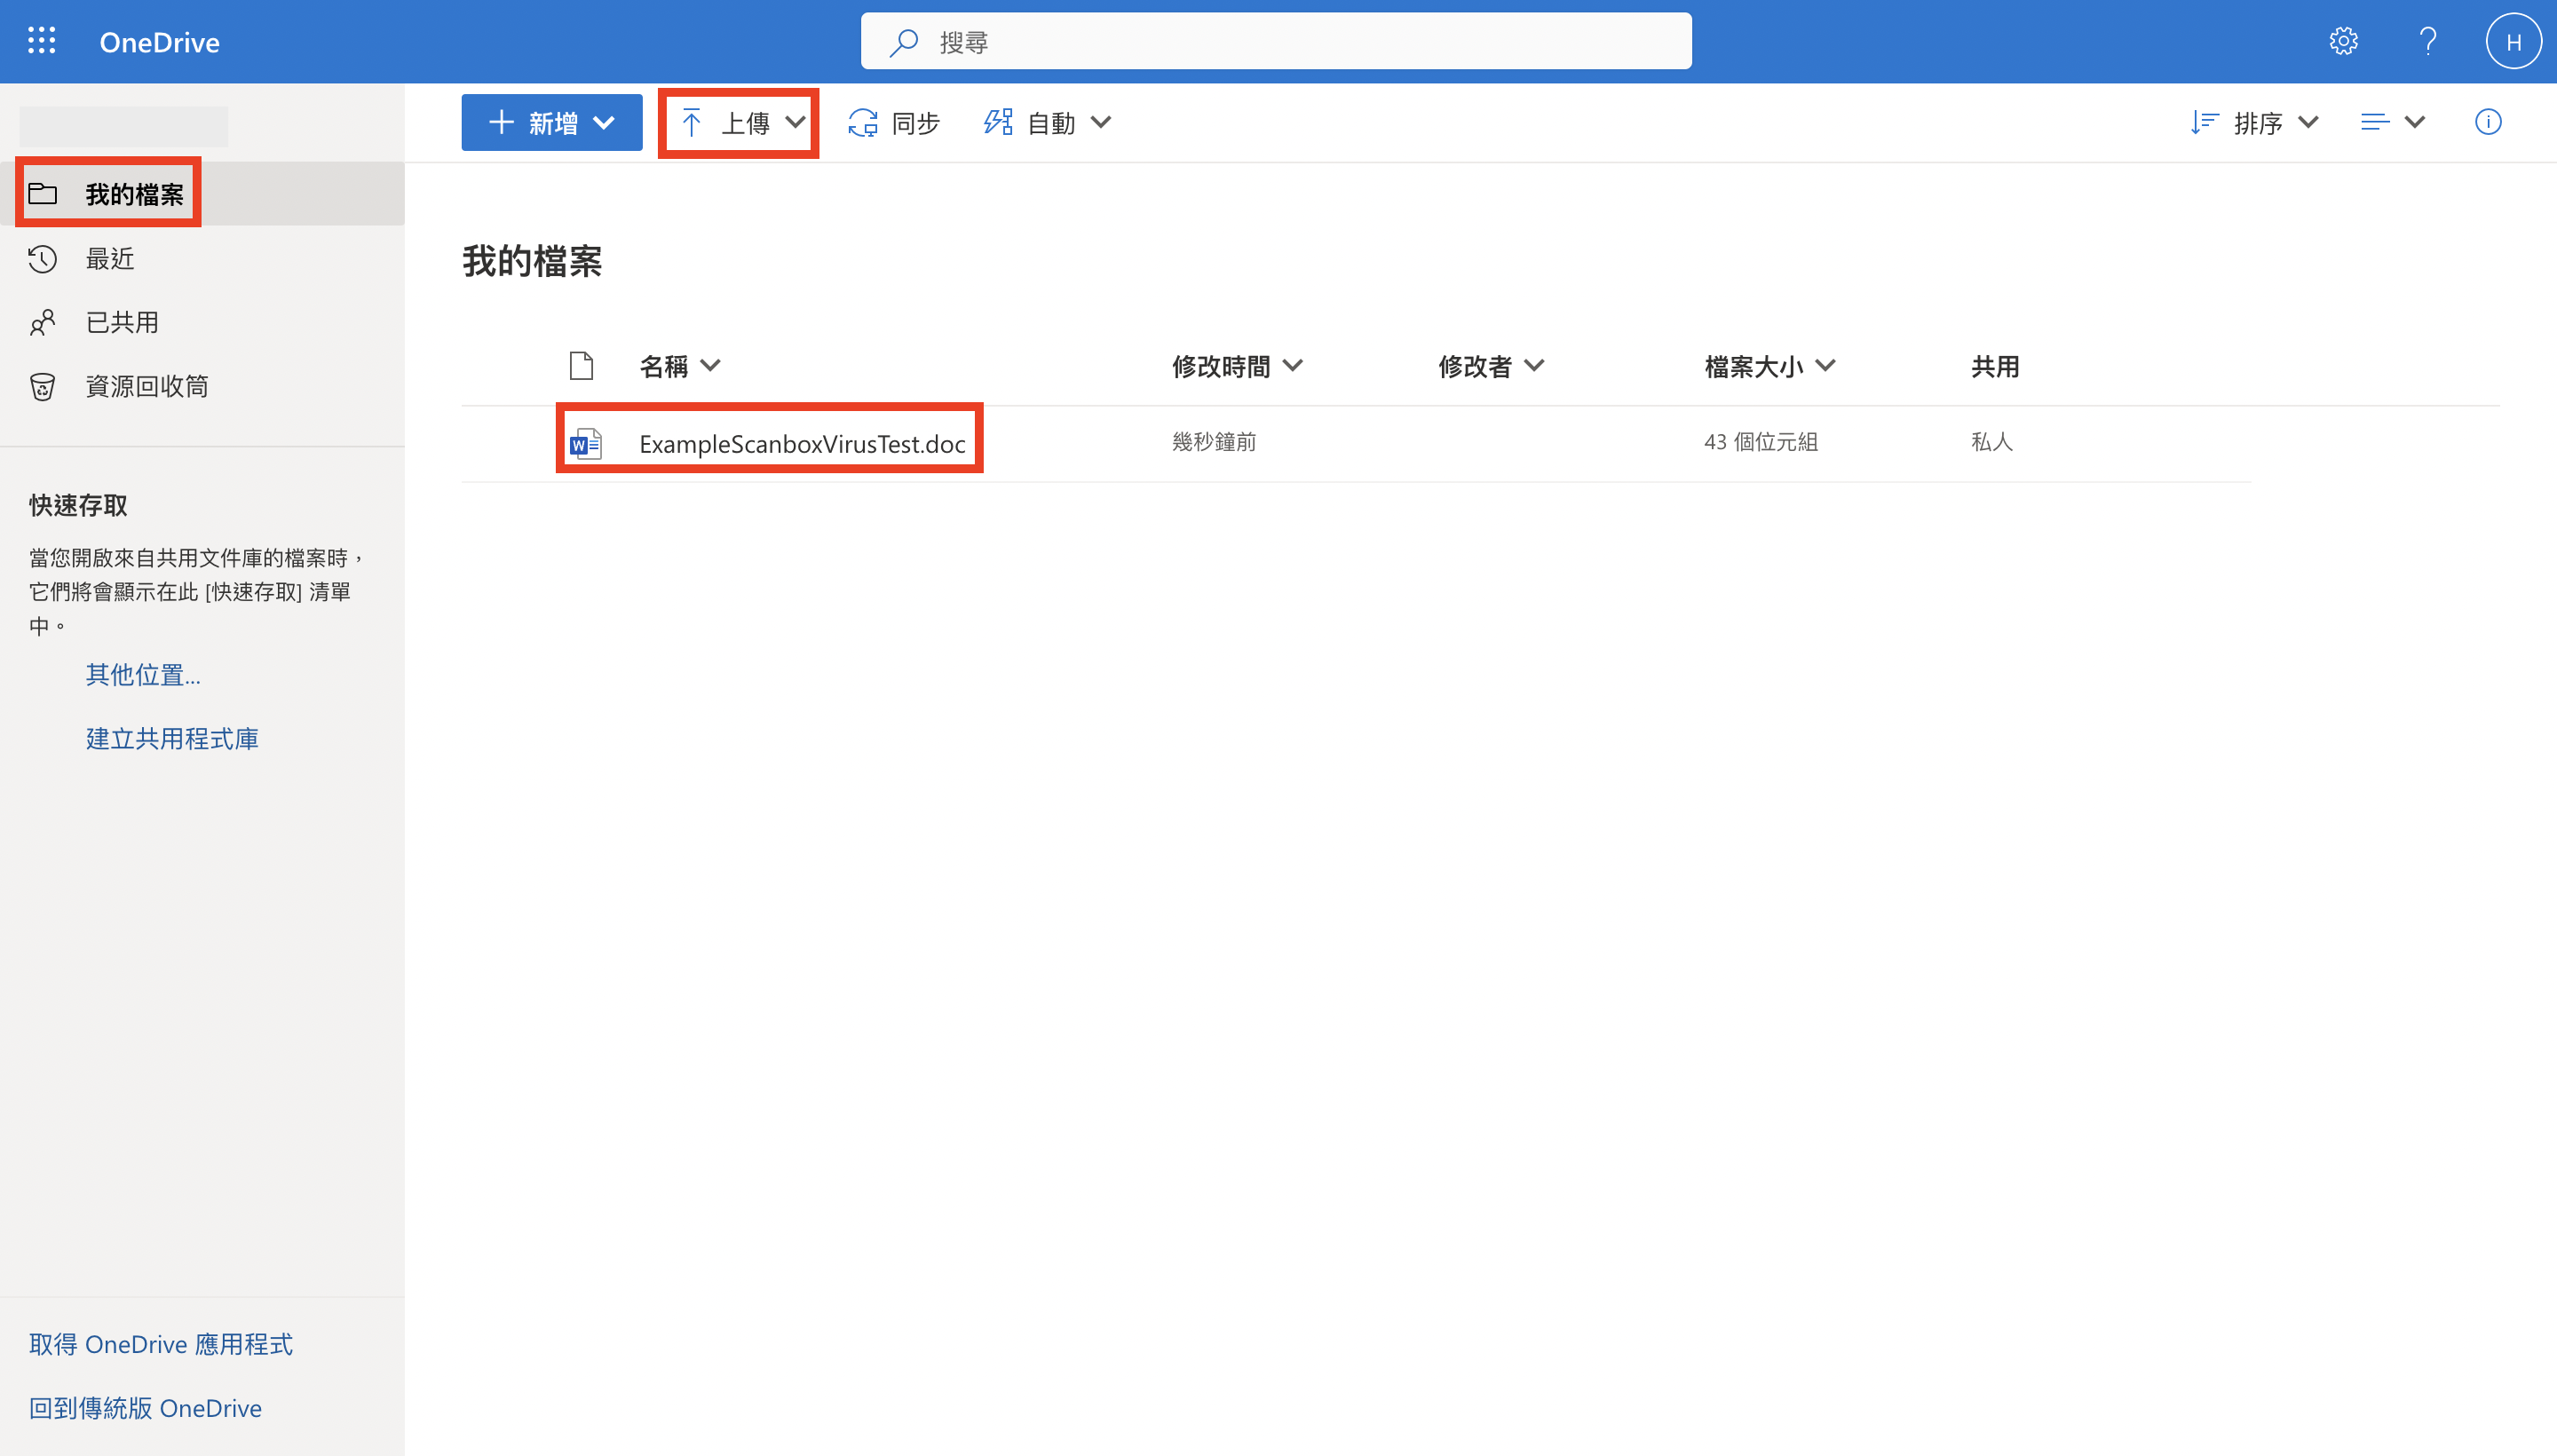The height and width of the screenshot is (1456, 2557).
Task: Open the settings gear icon
Action: tap(2343, 41)
